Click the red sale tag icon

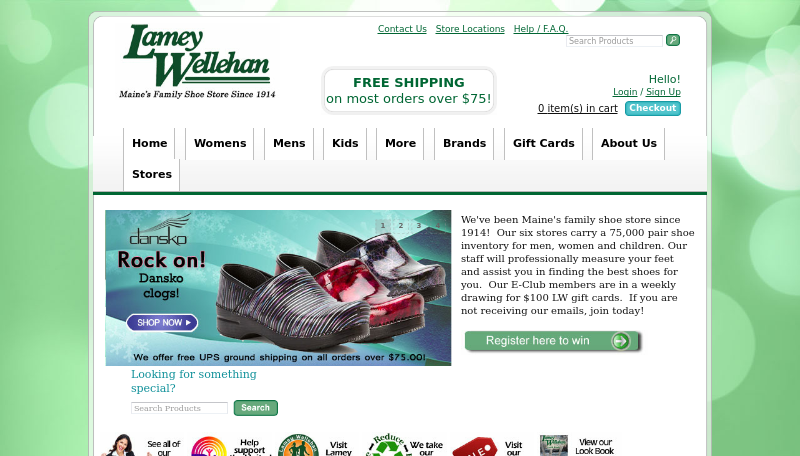(475, 447)
